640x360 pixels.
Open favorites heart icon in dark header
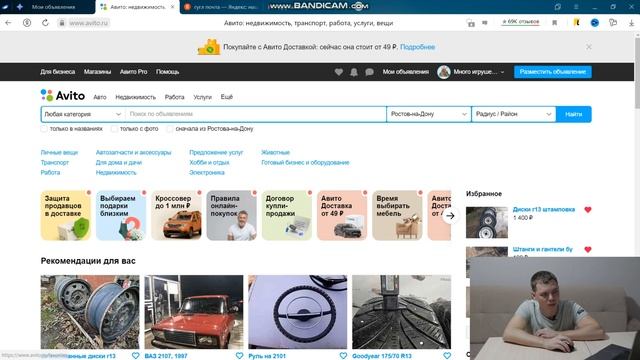(x=339, y=72)
